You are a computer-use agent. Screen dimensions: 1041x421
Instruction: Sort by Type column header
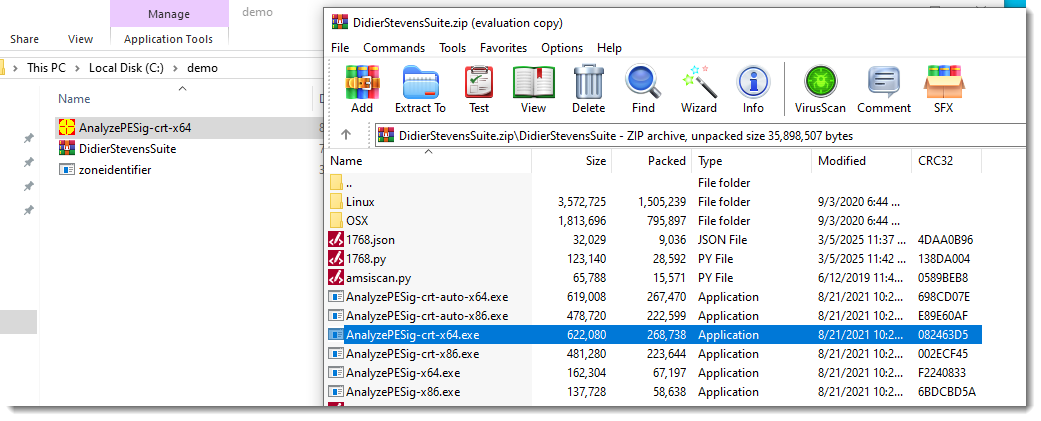click(x=751, y=161)
